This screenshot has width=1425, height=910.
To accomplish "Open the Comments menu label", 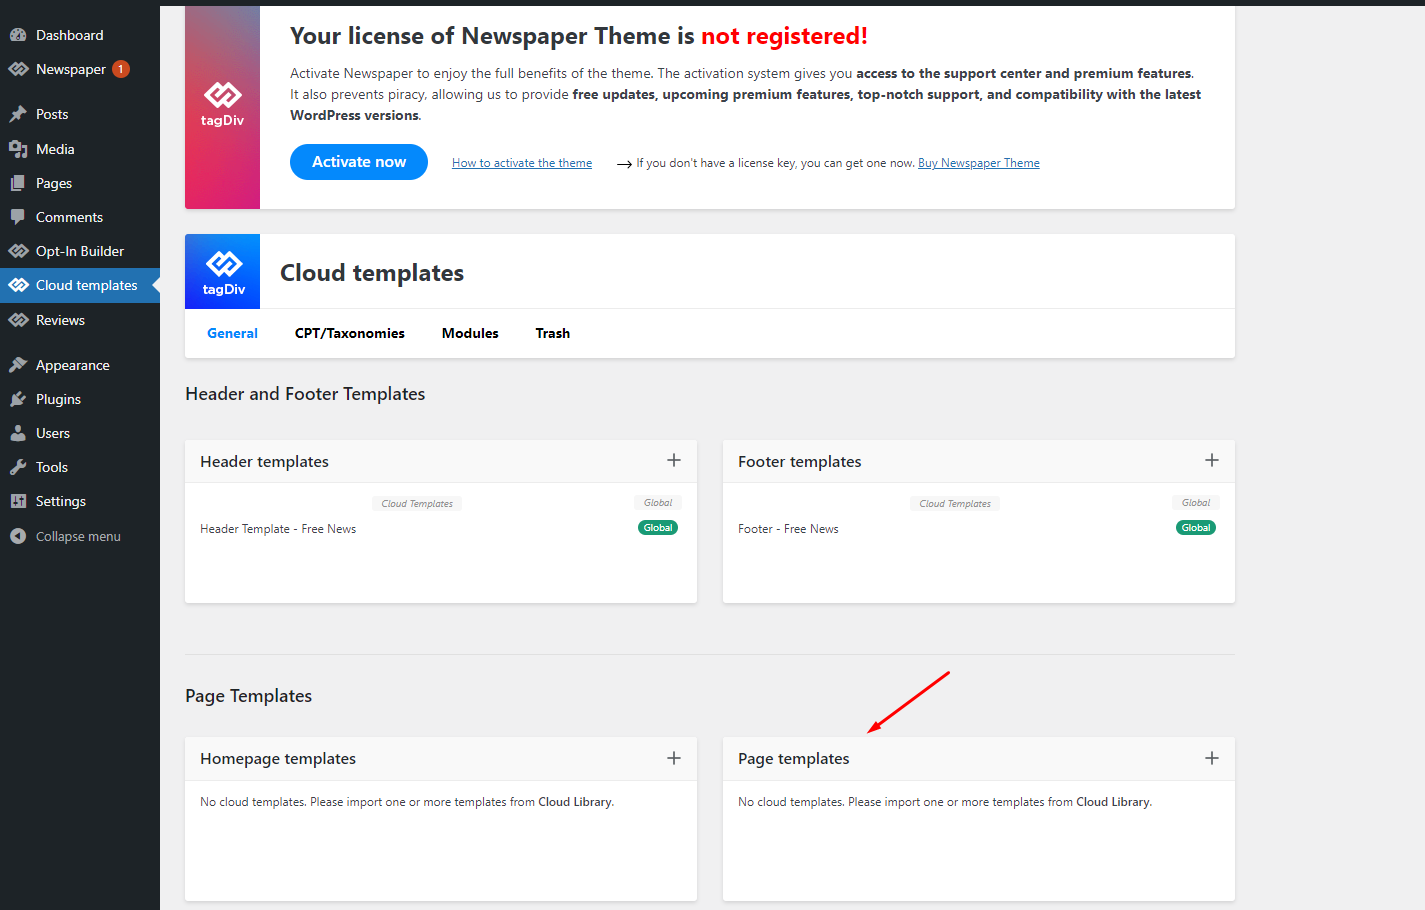I will (69, 217).
